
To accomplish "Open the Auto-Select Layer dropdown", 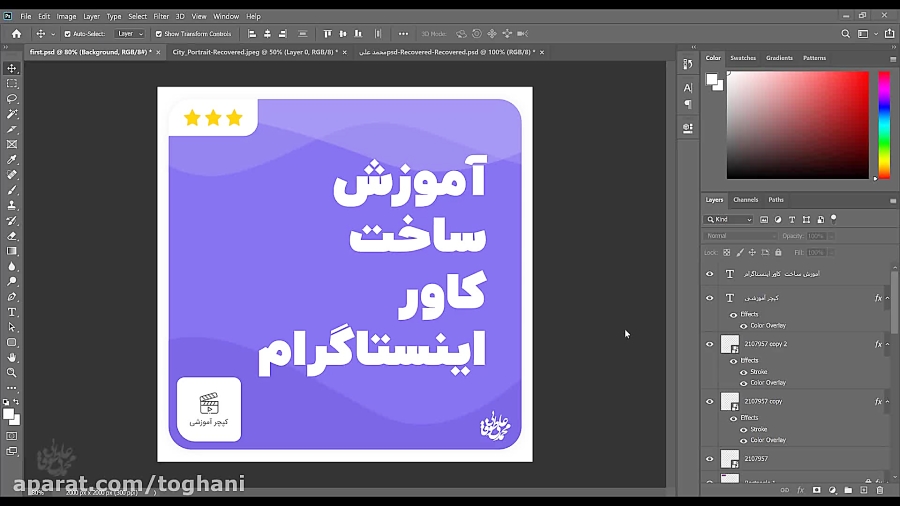I will [x=130, y=34].
